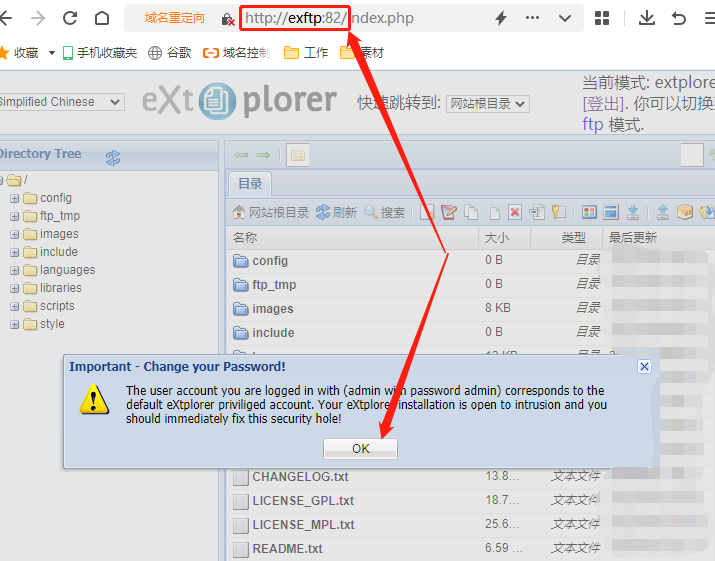Click the browser back arrow
The width and height of the screenshot is (715, 561).
click(x=5, y=18)
